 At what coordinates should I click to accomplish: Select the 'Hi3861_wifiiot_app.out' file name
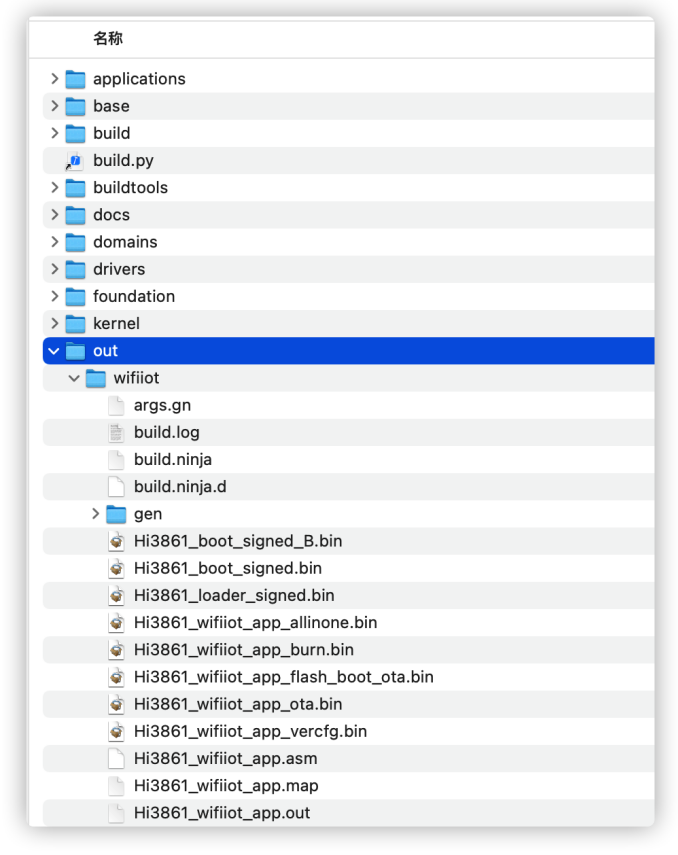tap(222, 814)
